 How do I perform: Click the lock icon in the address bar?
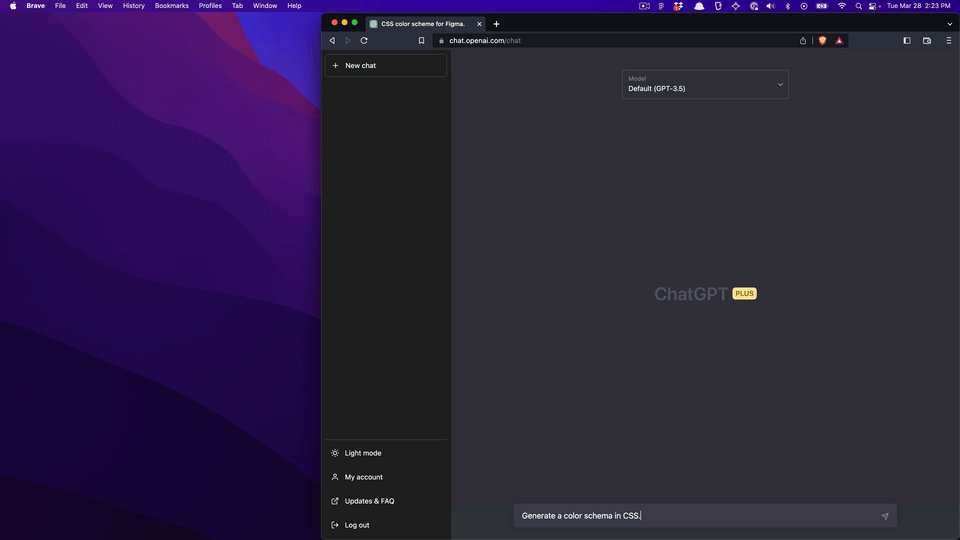tap(441, 40)
